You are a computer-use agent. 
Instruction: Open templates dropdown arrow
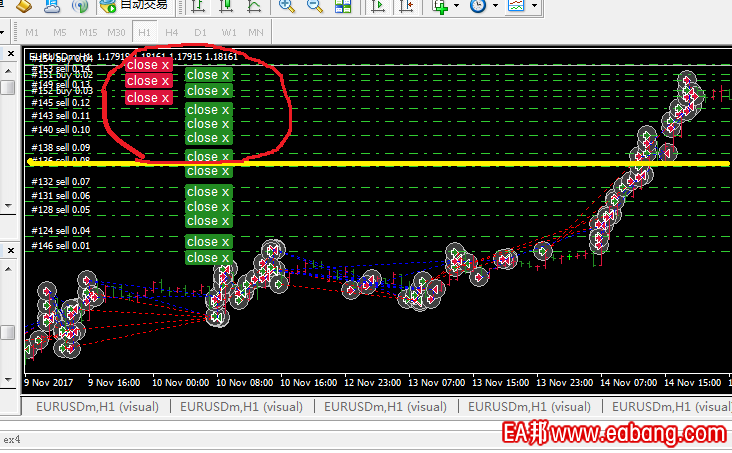(535, 7)
